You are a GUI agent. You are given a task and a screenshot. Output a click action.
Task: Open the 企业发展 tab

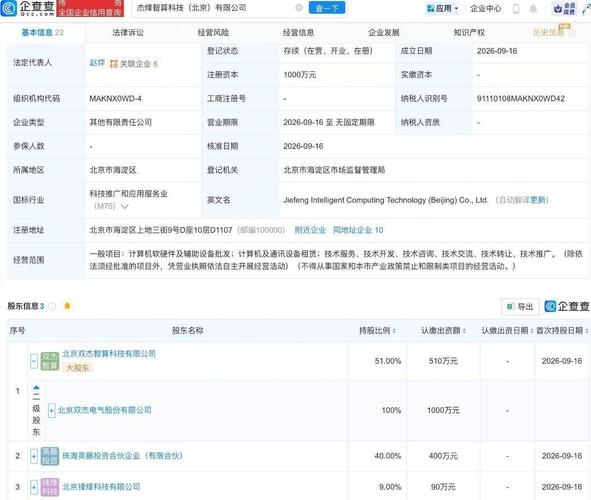point(384,32)
